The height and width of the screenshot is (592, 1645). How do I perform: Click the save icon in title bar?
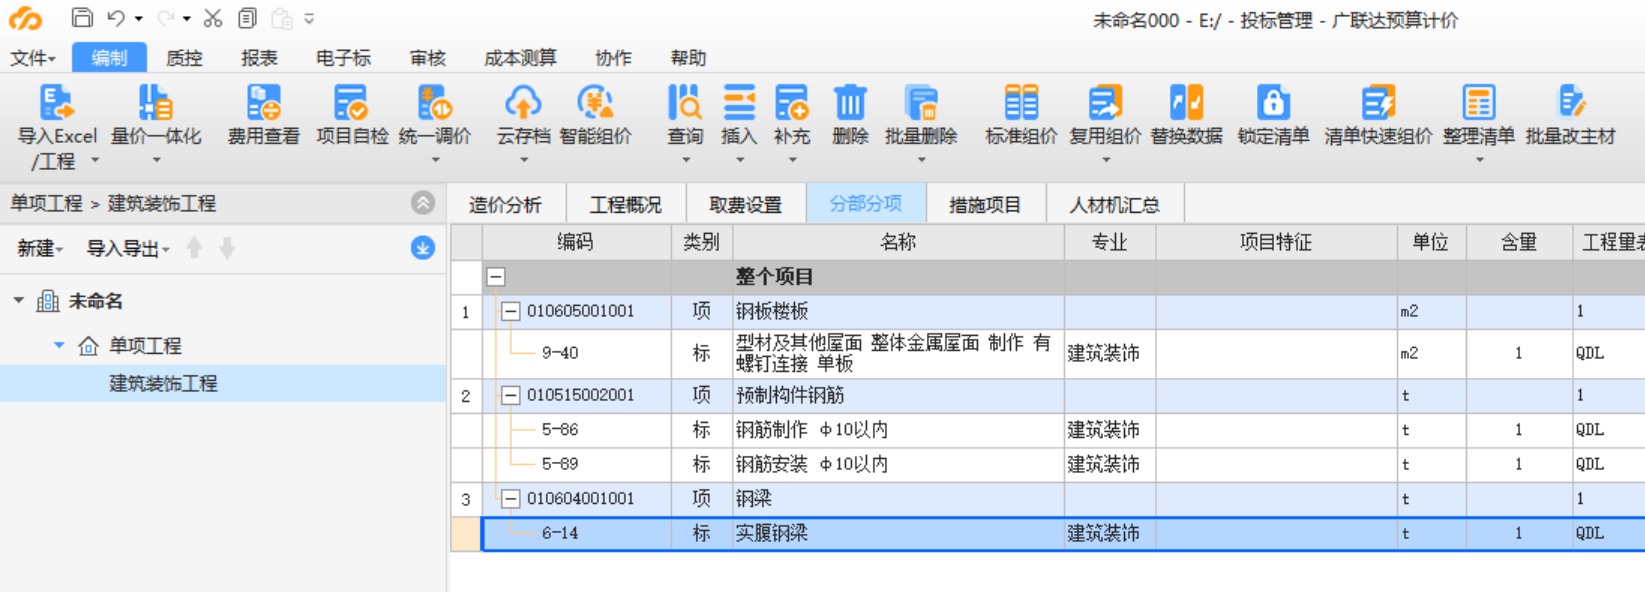coord(82,18)
